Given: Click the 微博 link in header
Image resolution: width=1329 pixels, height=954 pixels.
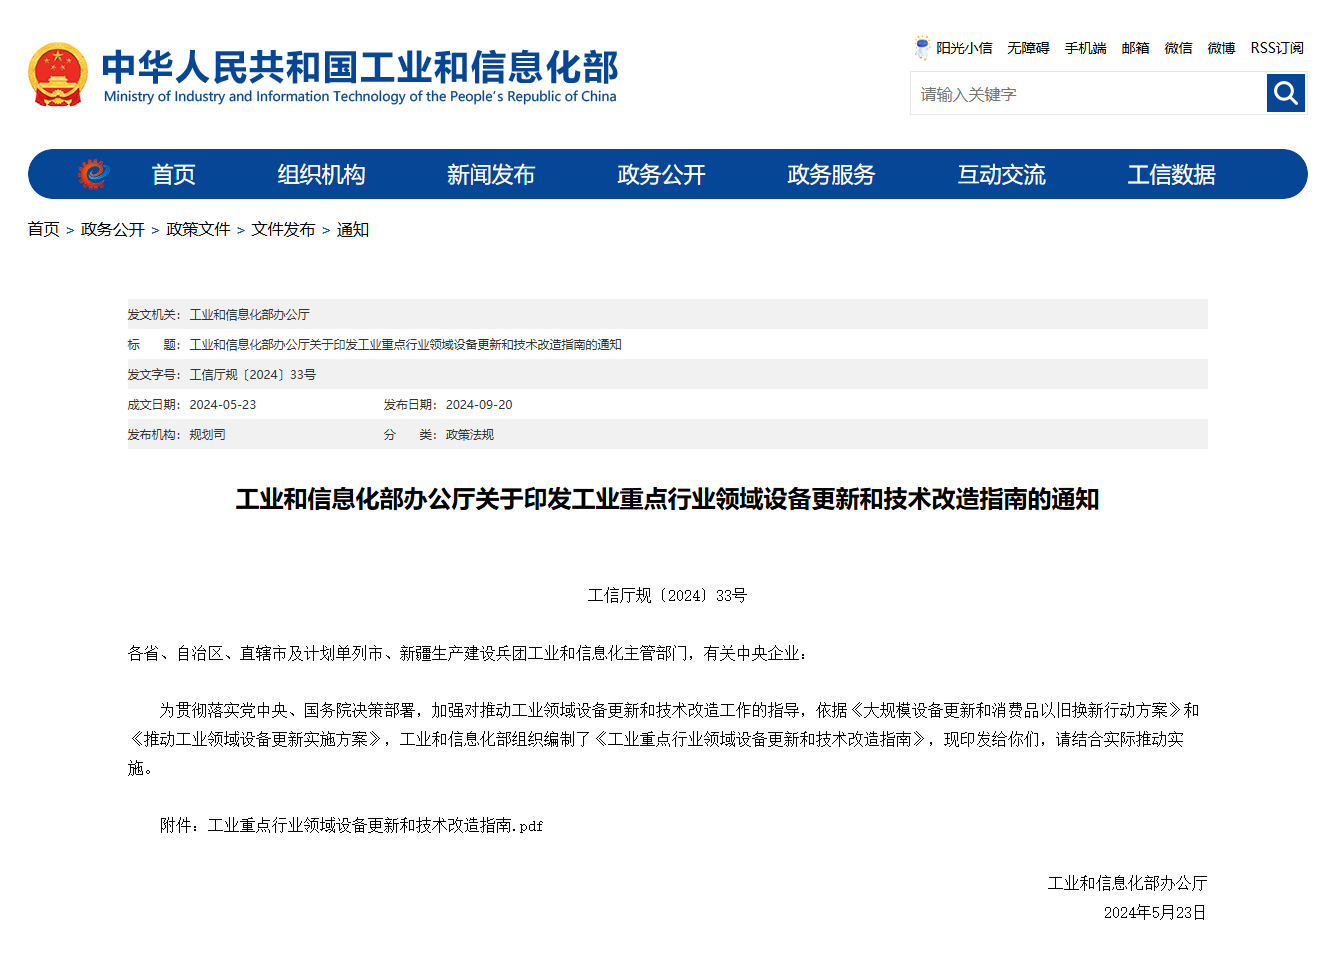Looking at the screenshot, I should [1221, 48].
